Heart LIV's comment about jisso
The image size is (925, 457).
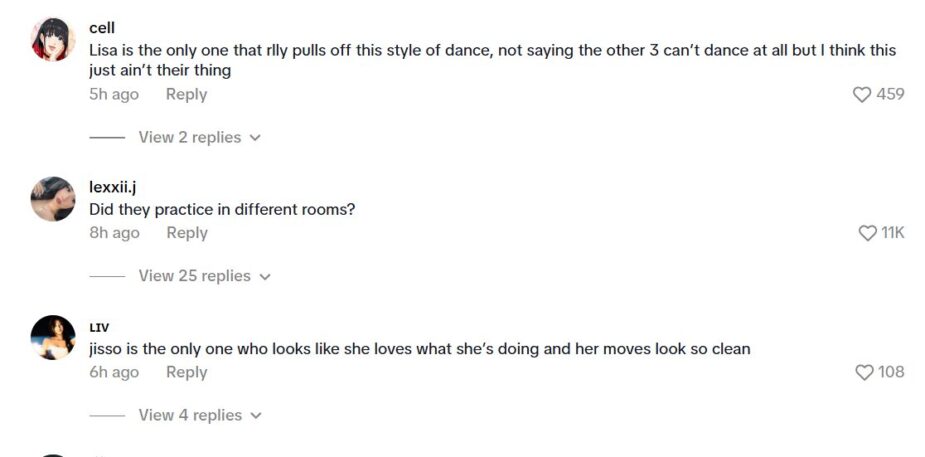point(865,372)
